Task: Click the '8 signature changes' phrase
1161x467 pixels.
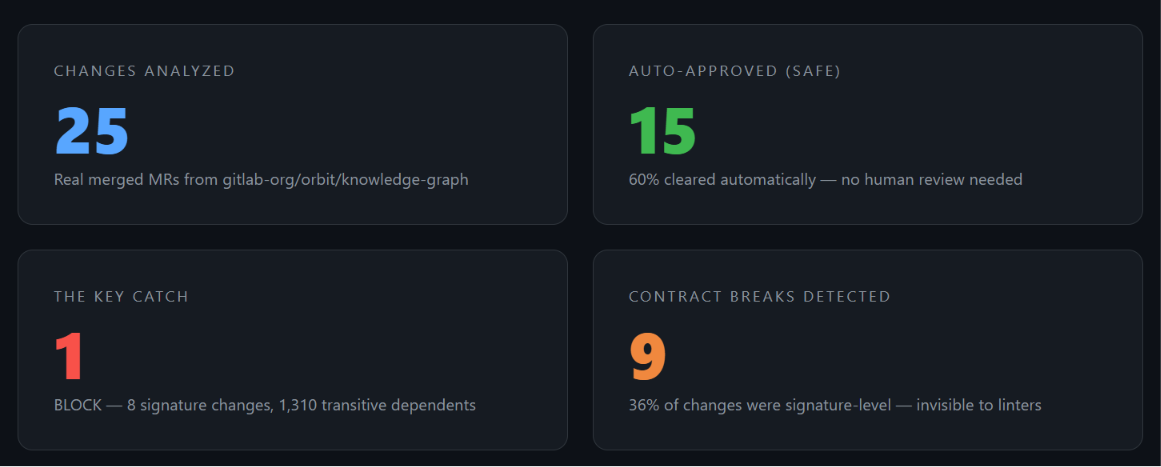Action: point(200,406)
